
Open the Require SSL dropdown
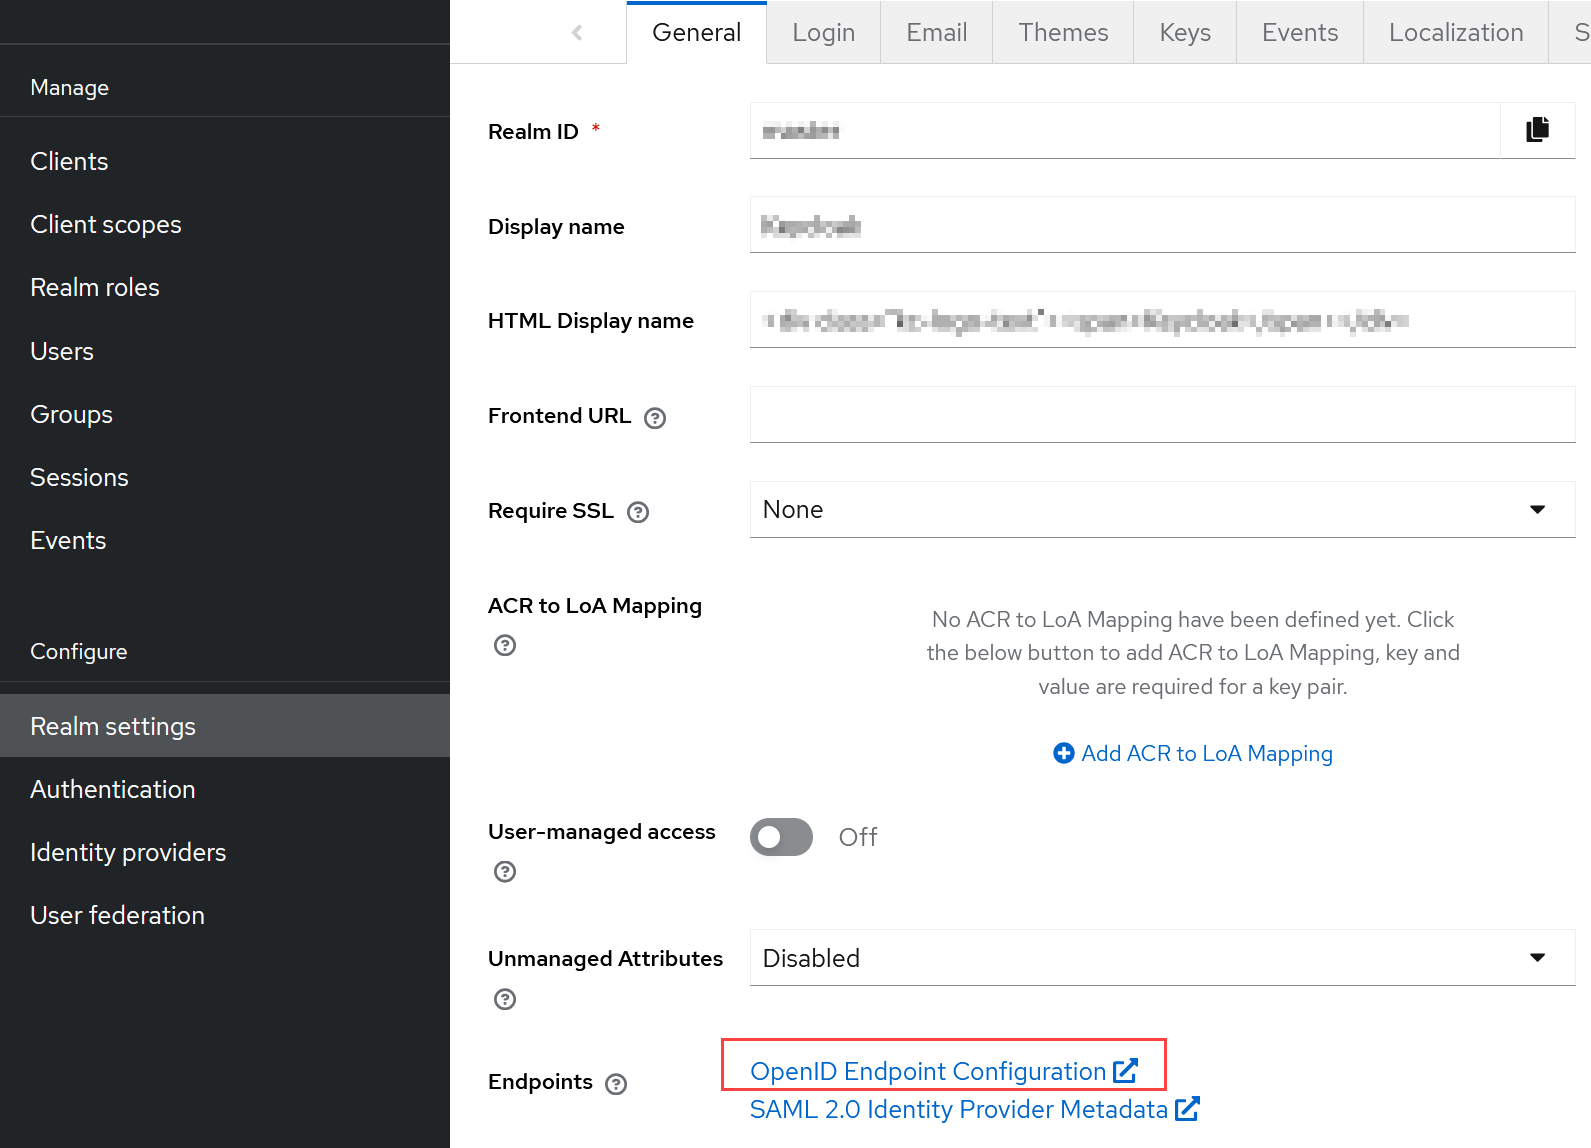[x=1162, y=510]
